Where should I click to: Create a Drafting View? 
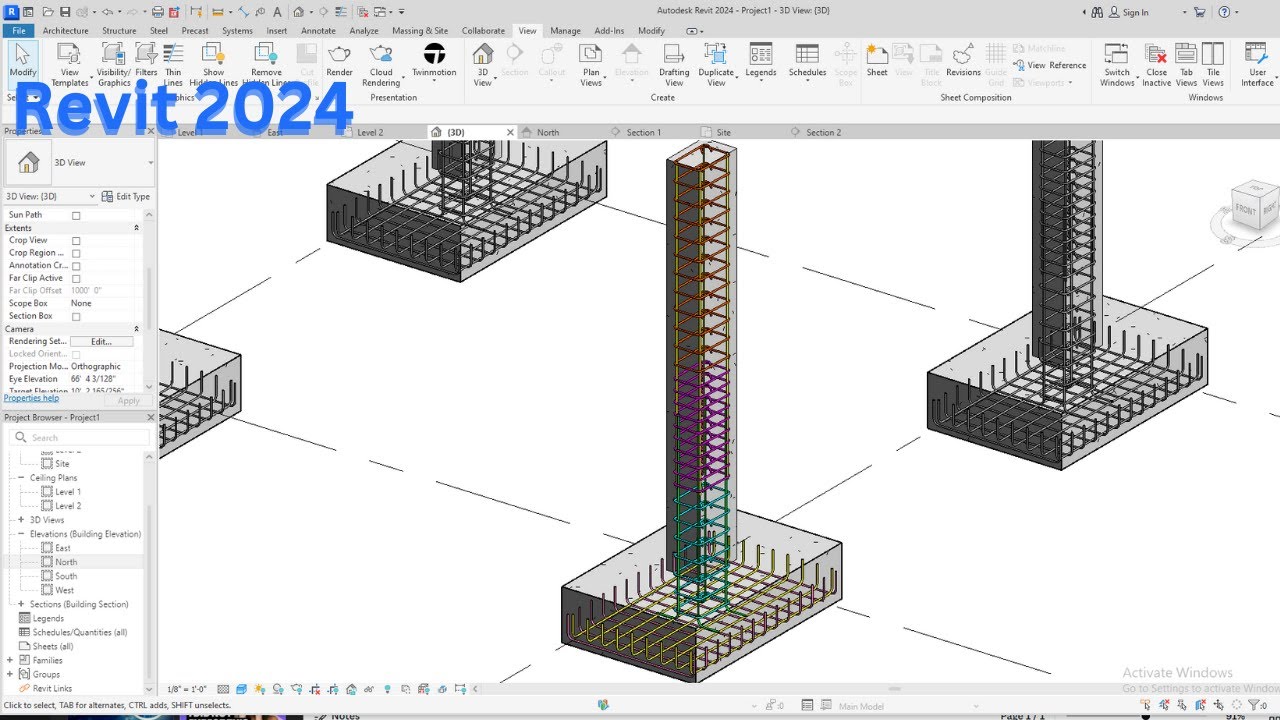tap(674, 64)
